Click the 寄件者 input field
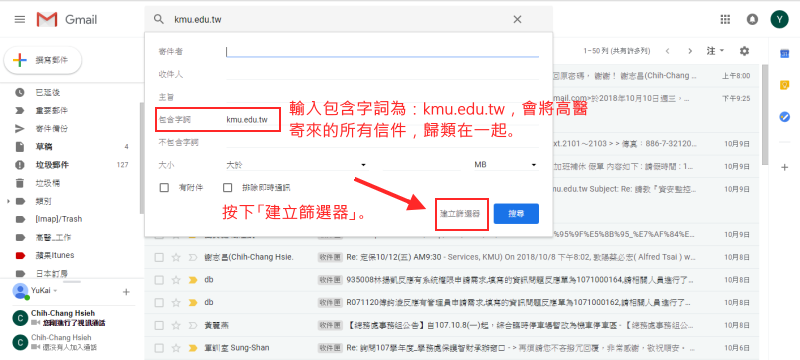 (x=382, y=52)
